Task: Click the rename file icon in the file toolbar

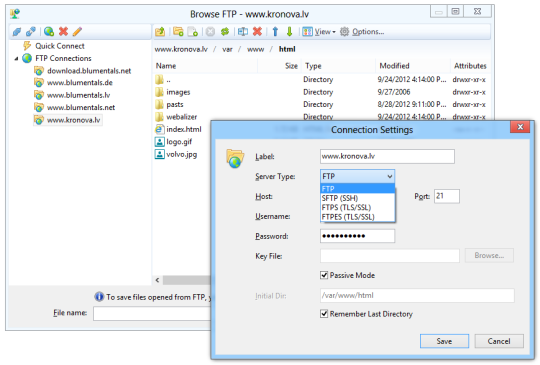Action: tap(243, 32)
